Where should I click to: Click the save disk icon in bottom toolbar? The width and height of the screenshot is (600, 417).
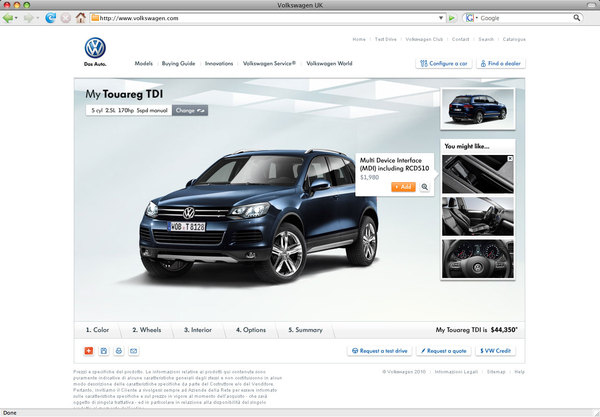[104, 351]
